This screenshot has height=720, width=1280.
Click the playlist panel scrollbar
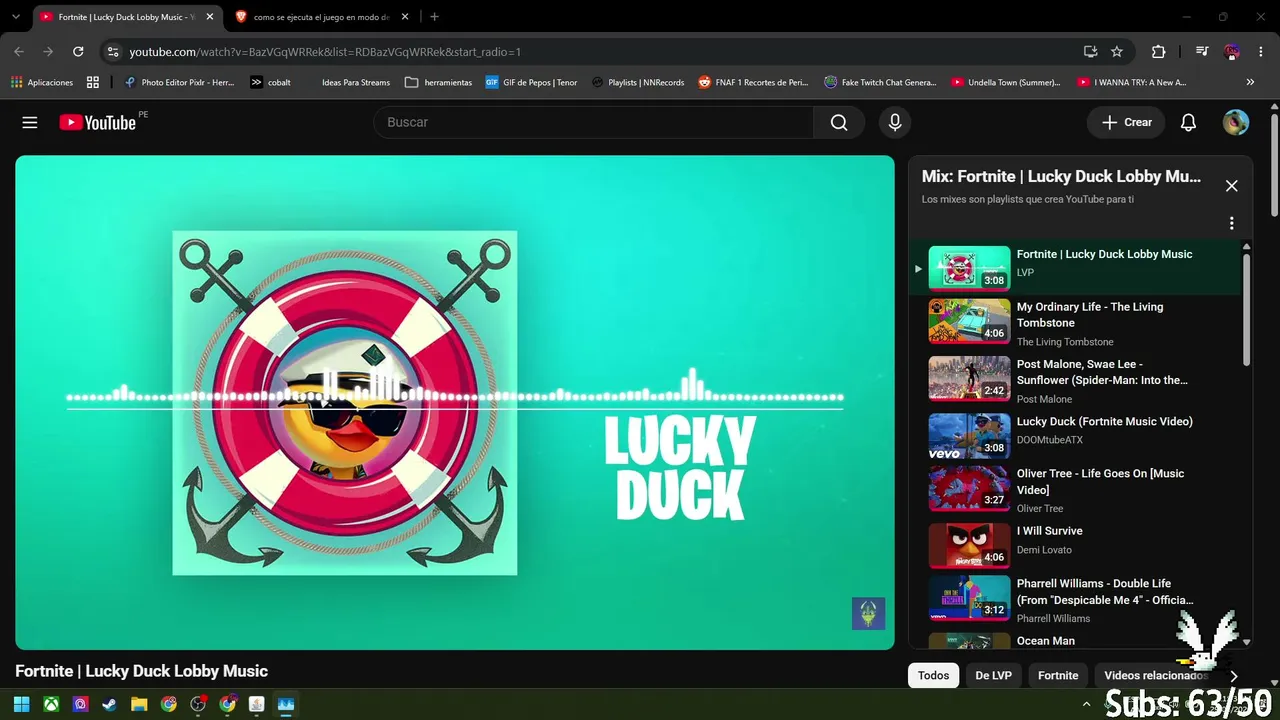coord(1246,310)
